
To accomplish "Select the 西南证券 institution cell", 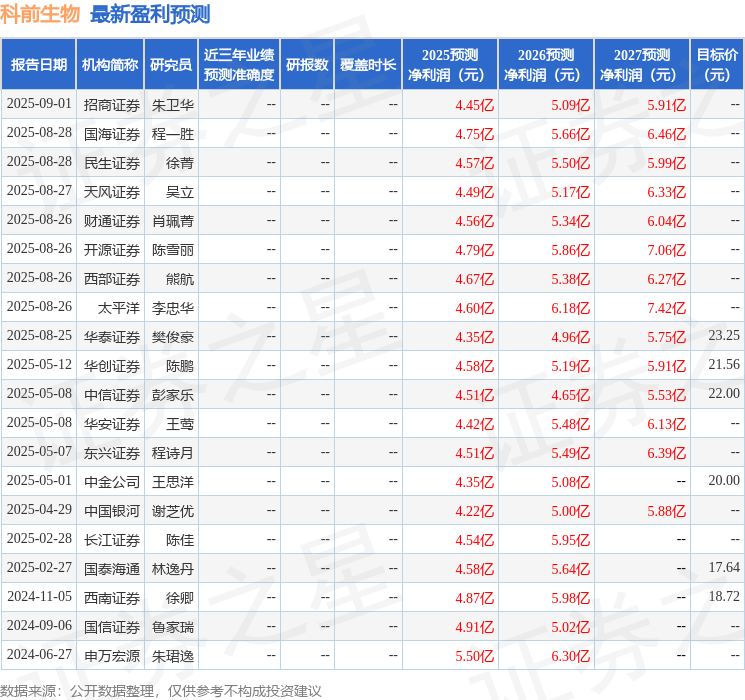I will 112,598.
